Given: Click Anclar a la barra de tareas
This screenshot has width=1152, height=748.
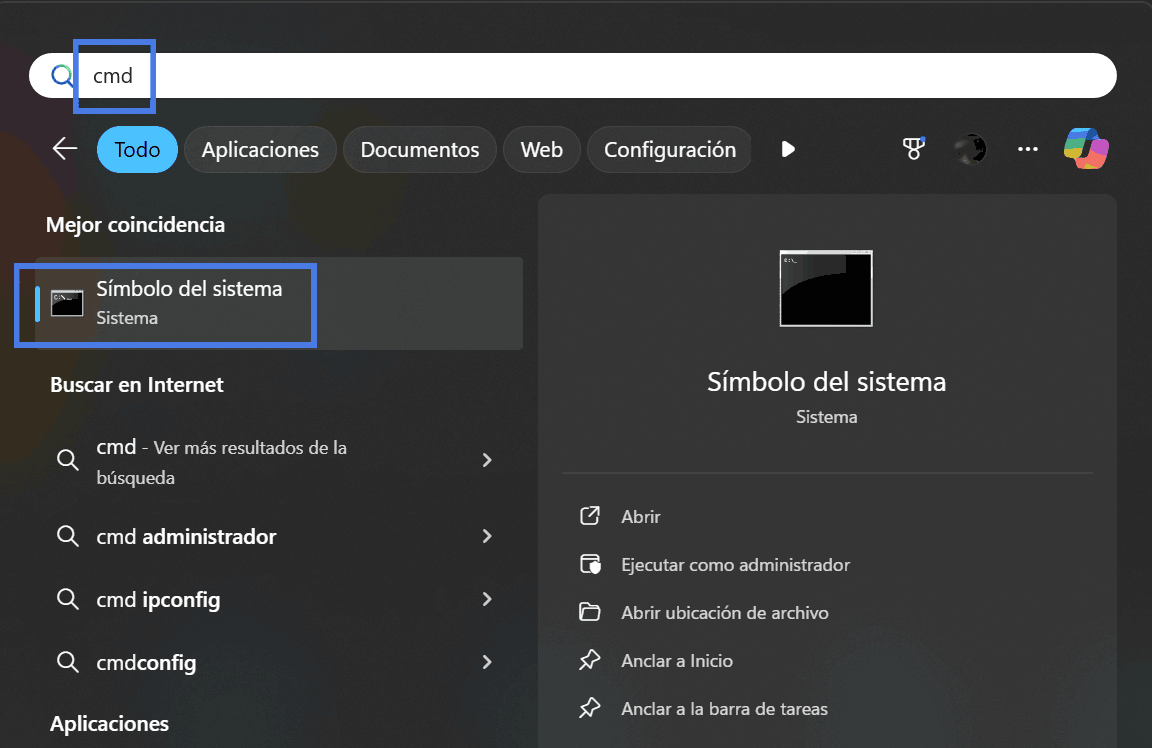Looking at the screenshot, I should pos(724,709).
